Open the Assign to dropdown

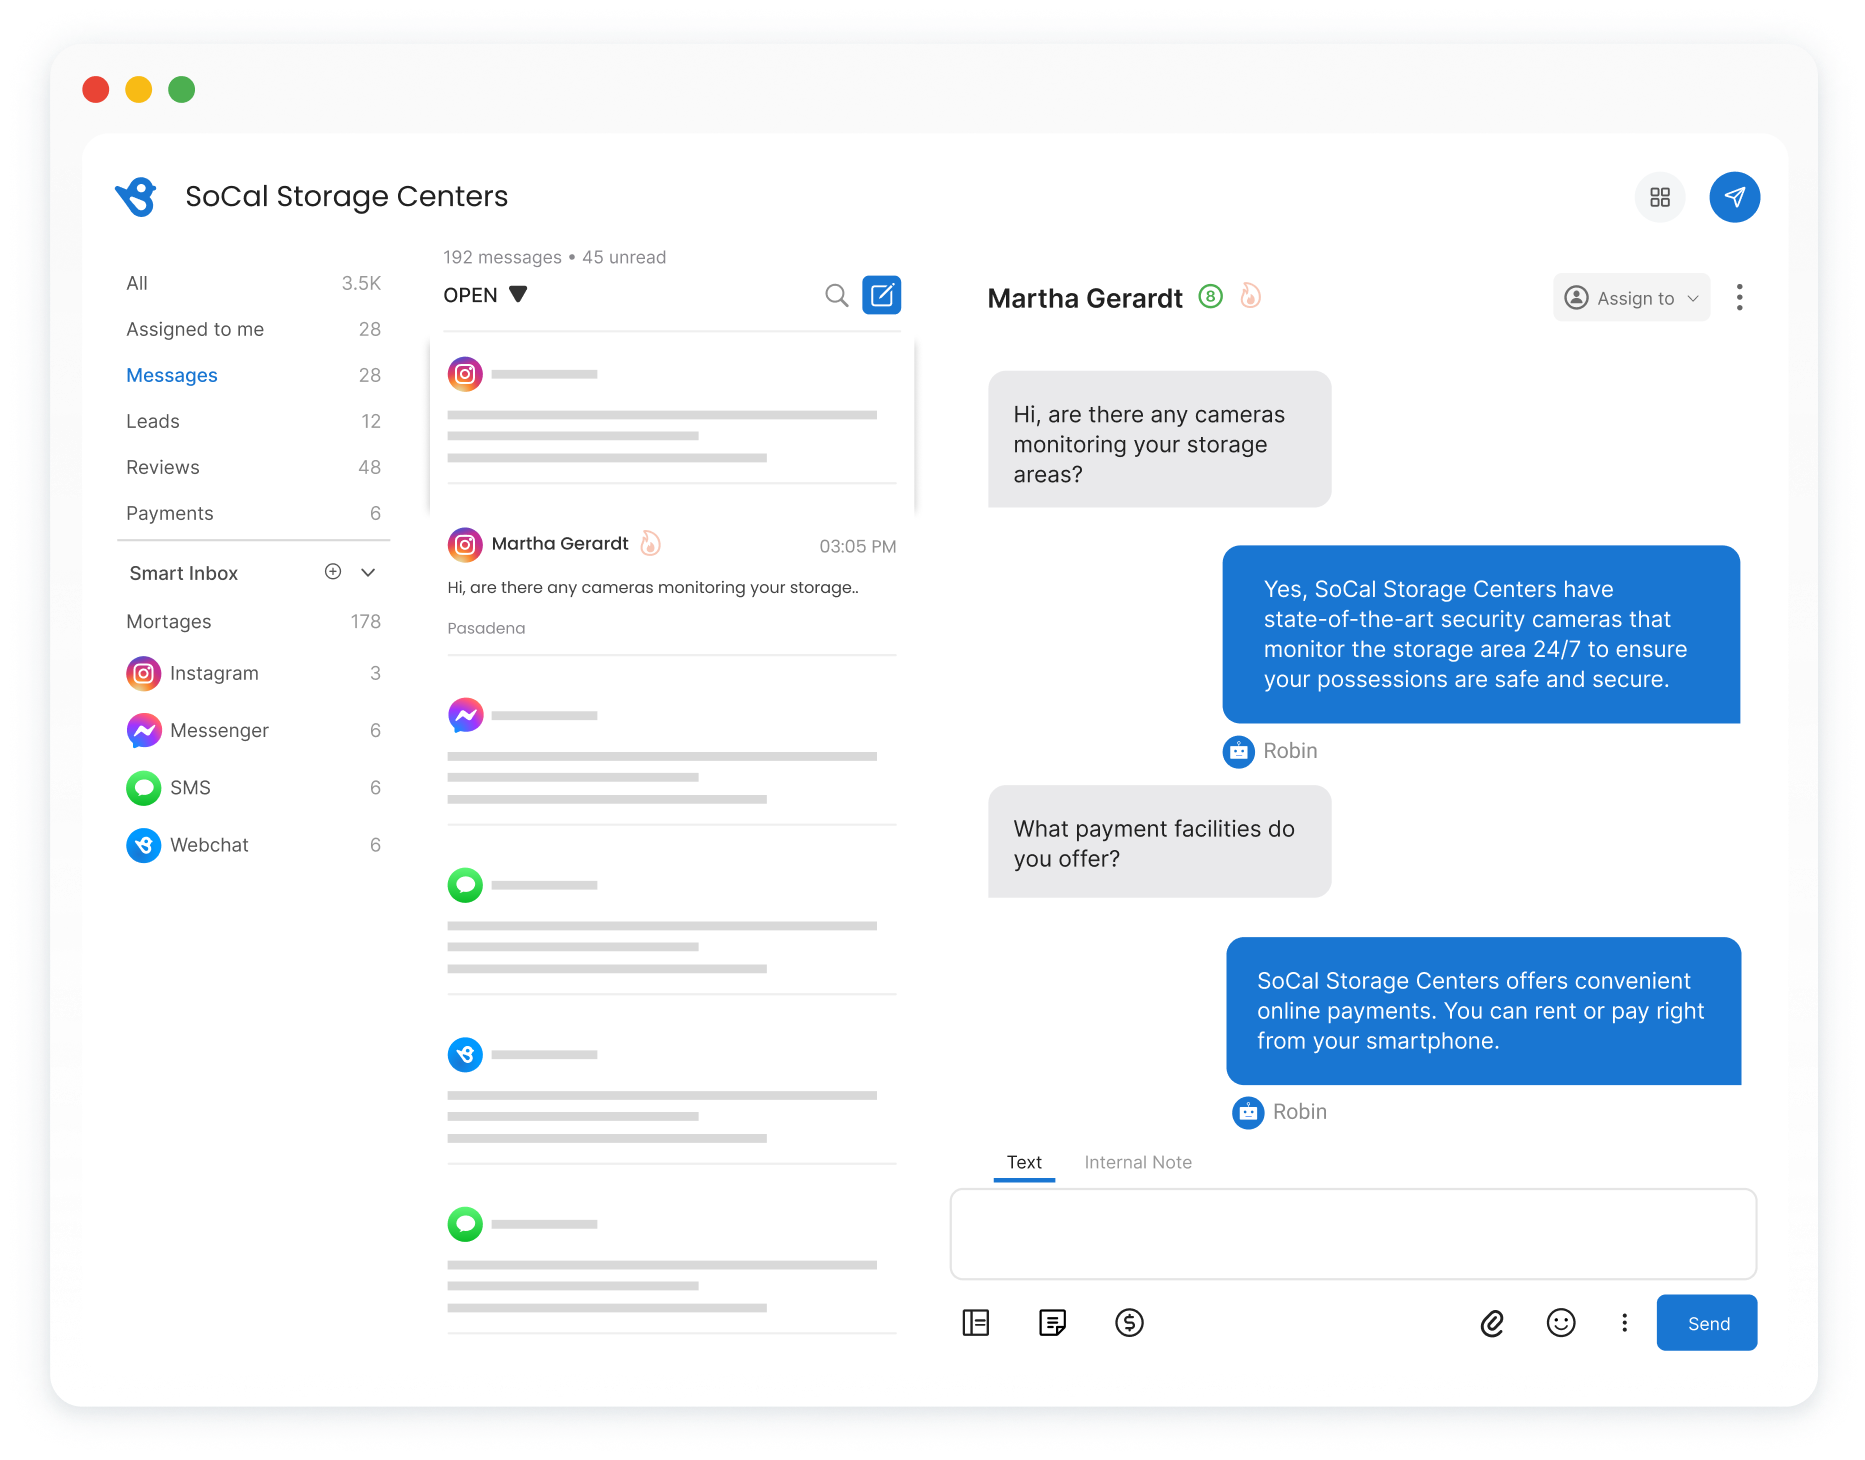(x=1631, y=297)
